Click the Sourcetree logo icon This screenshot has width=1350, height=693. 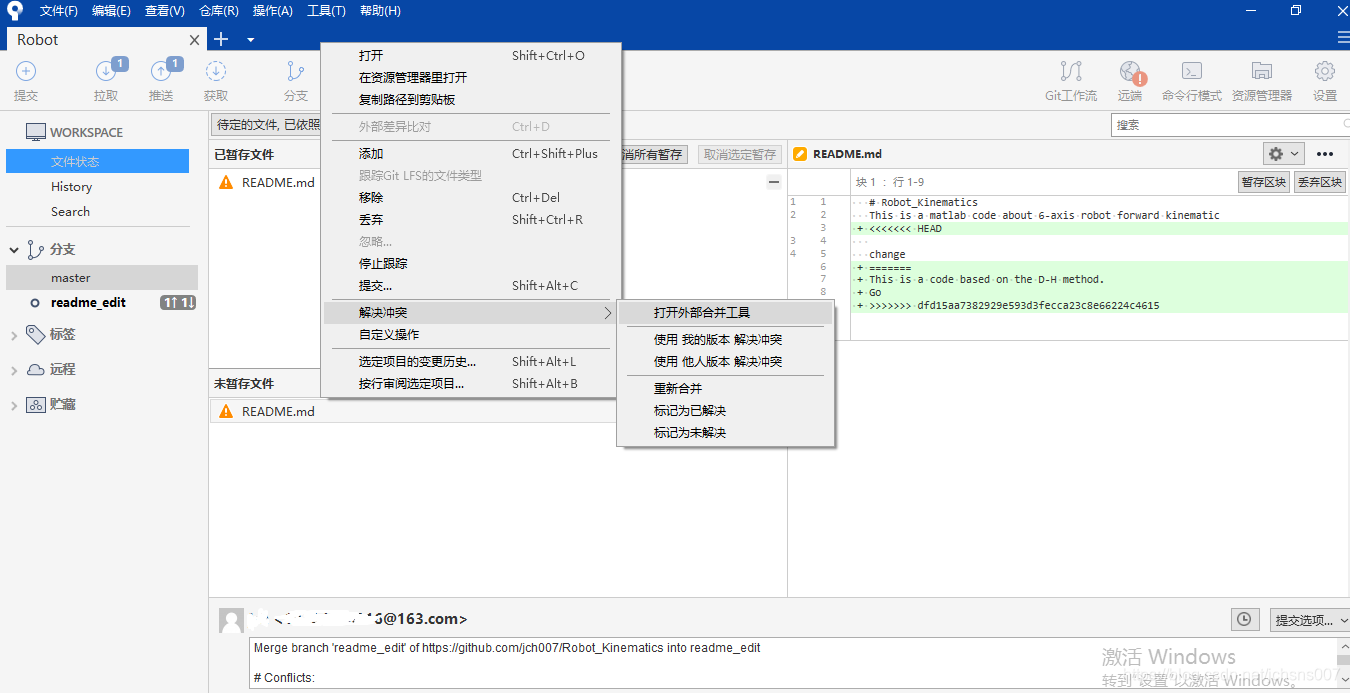[x=14, y=11]
